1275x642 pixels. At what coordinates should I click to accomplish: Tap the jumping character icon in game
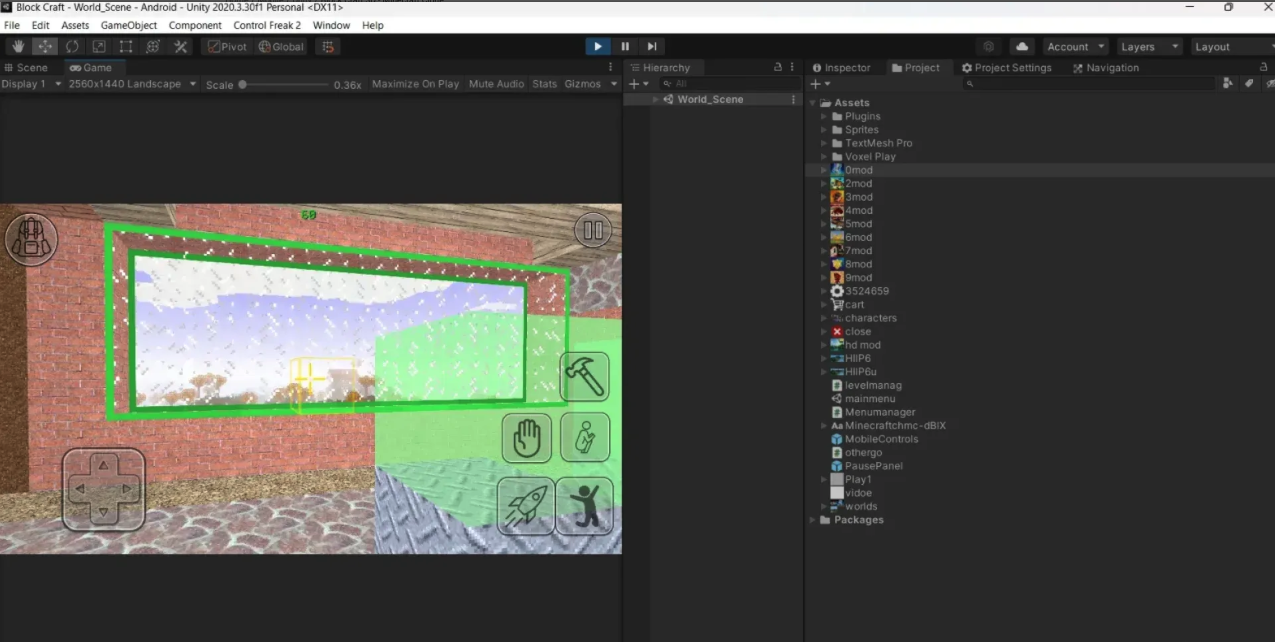[x=585, y=505]
